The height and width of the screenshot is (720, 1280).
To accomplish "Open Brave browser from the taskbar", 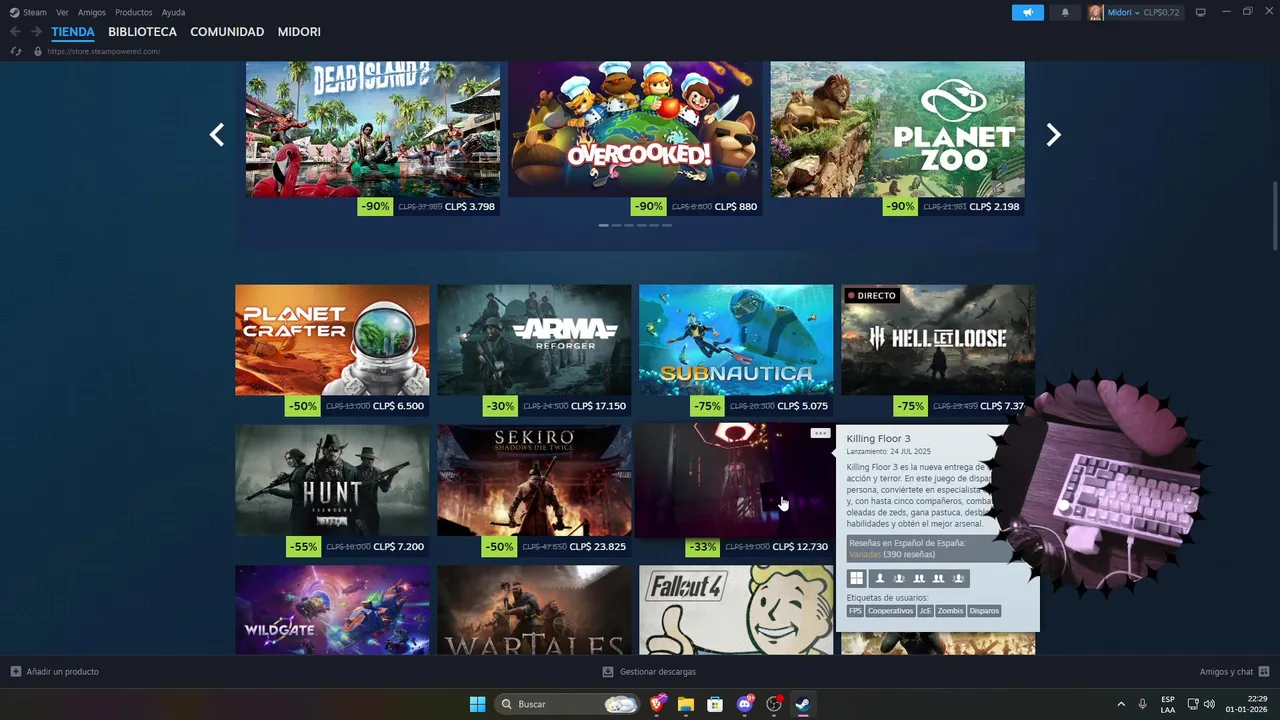I will click(657, 704).
